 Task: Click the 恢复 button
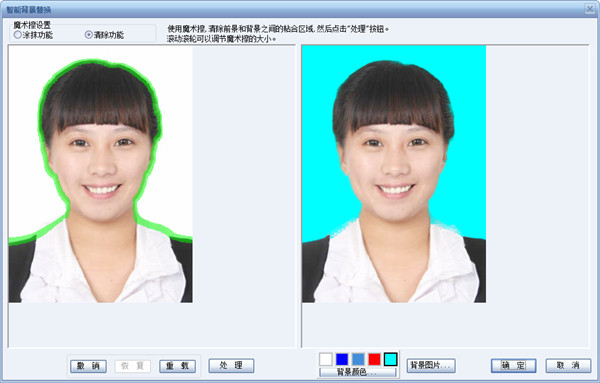pyautogui.click(x=133, y=366)
